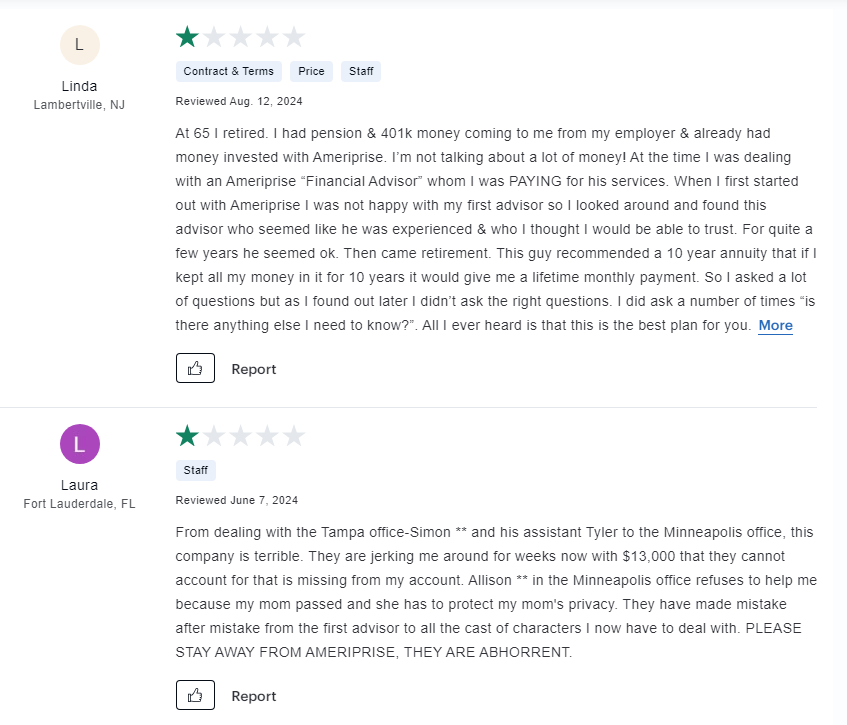This screenshot has width=847, height=725.
Task: Select the Contract & Terms tag
Action: click(228, 71)
